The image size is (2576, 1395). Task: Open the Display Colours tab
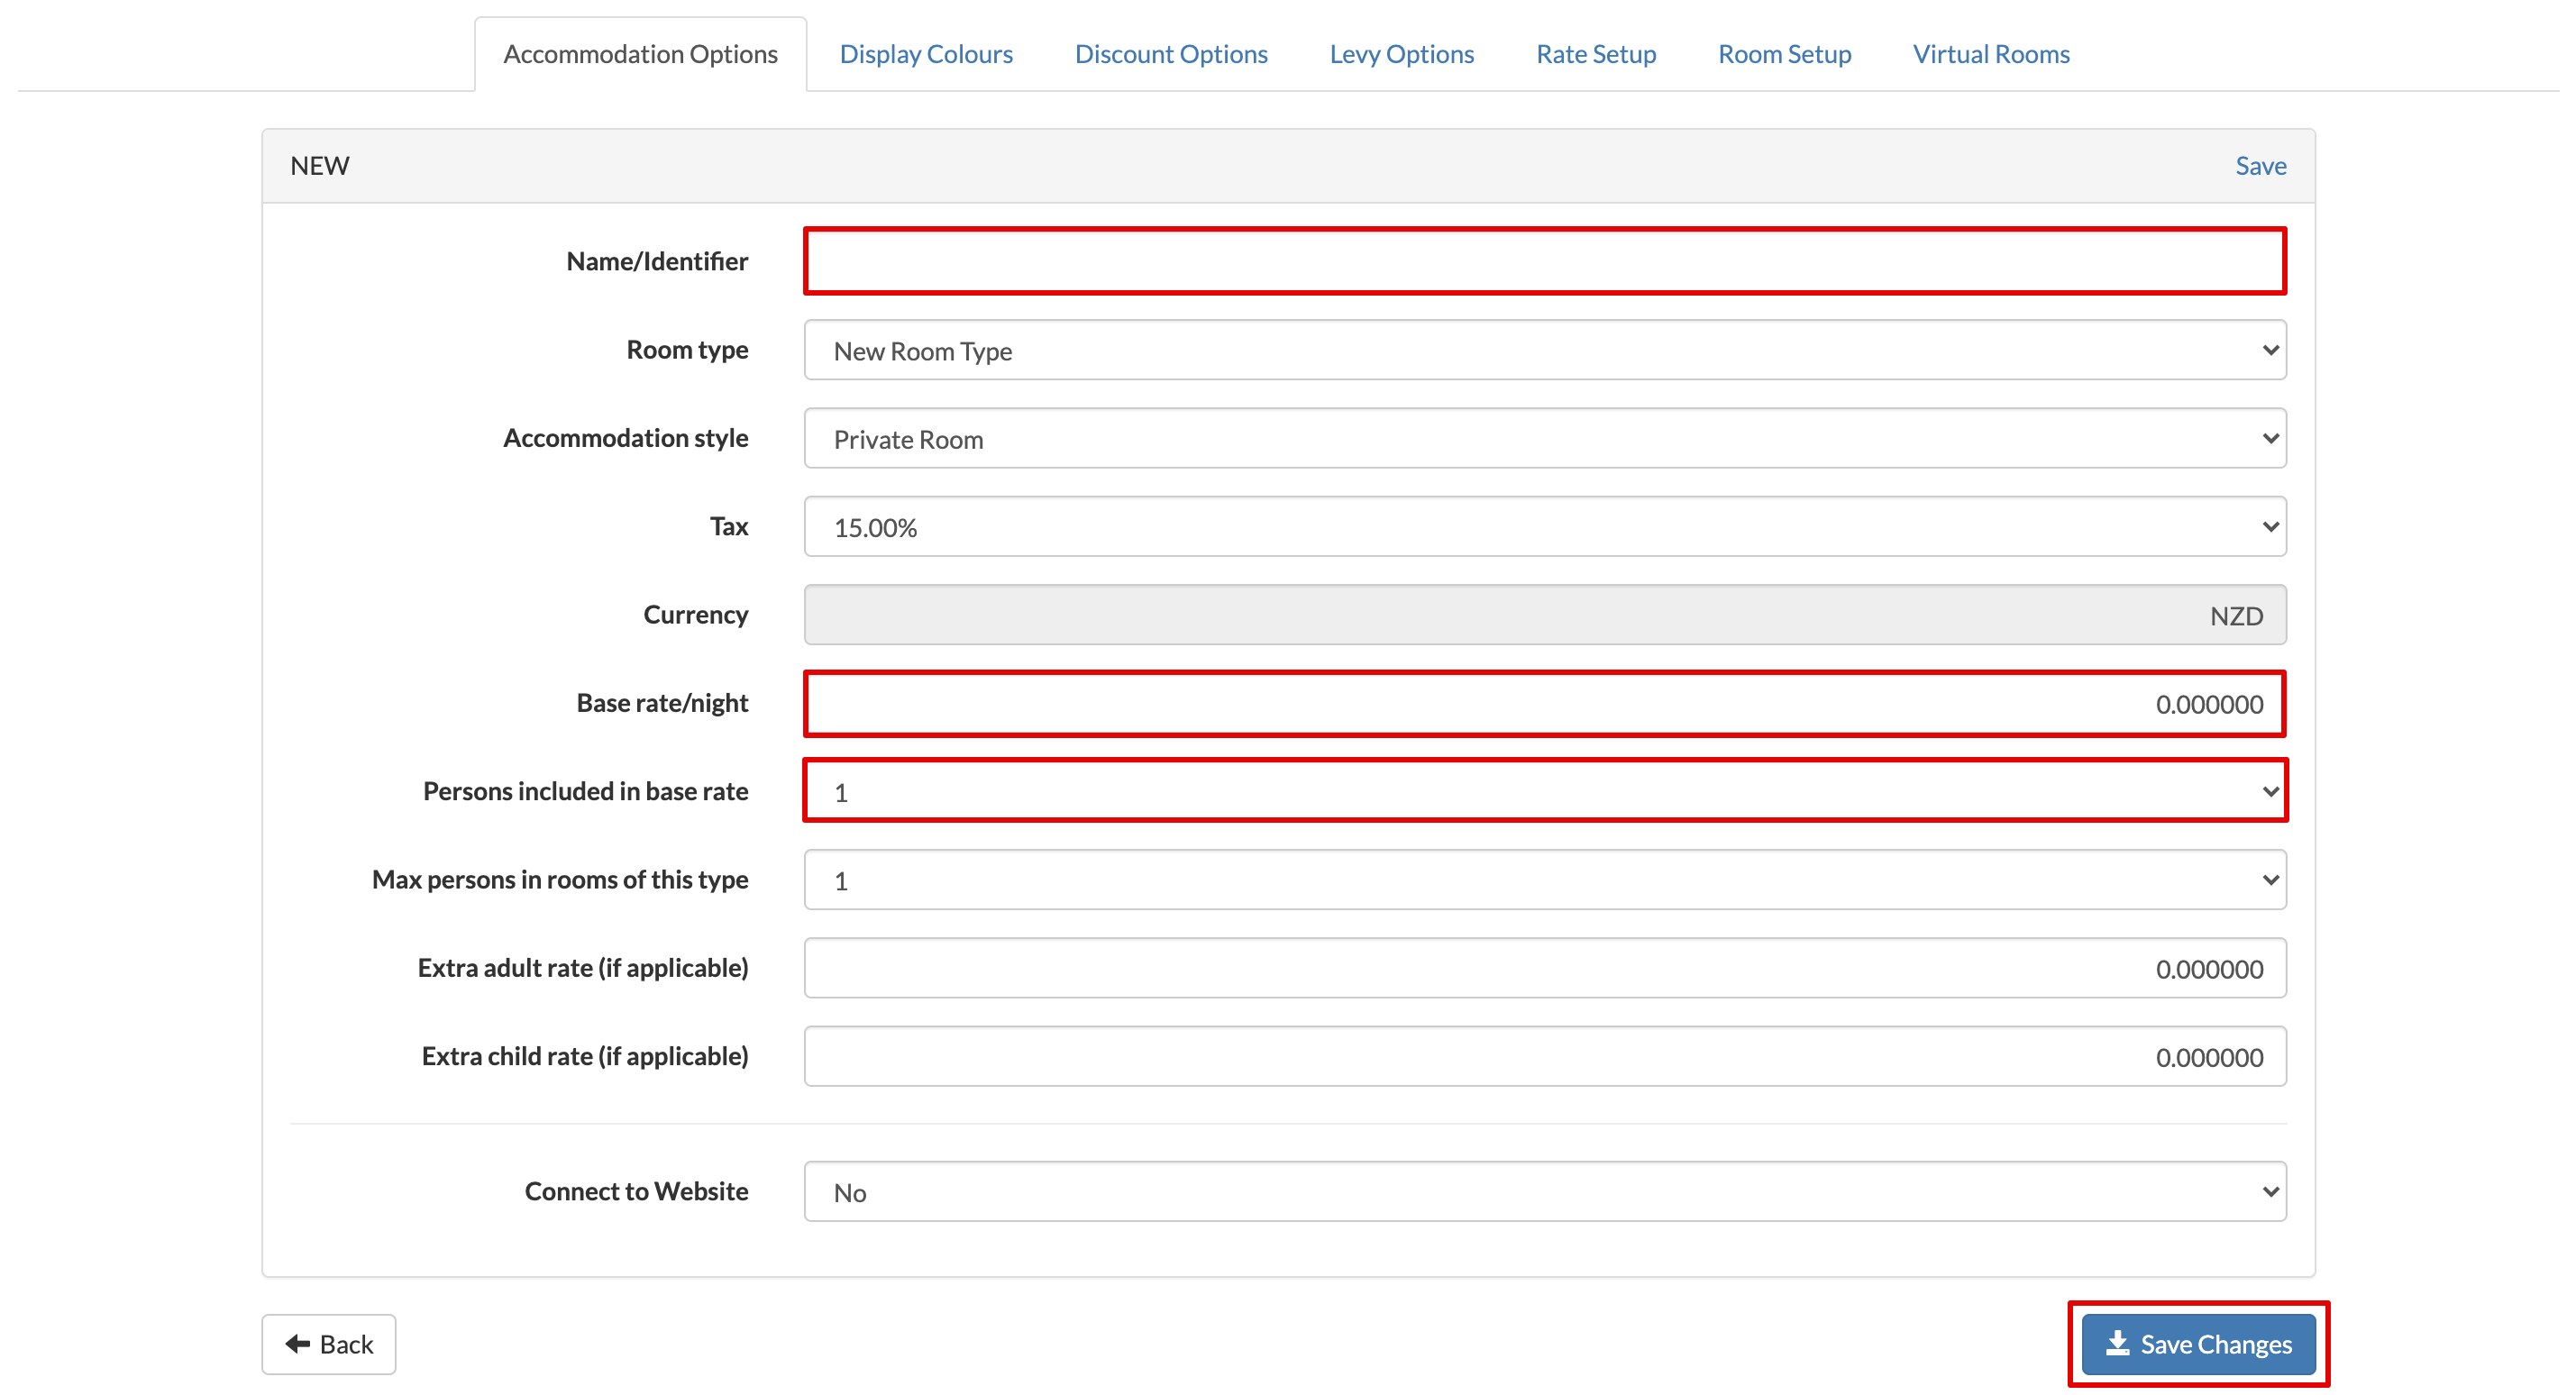pyautogui.click(x=925, y=54)
